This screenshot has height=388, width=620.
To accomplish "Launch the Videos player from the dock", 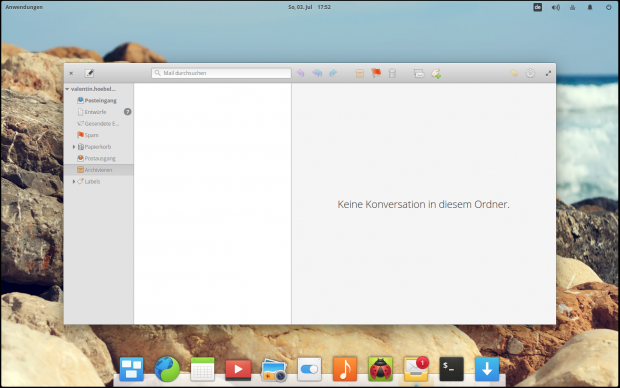I will pos(238,370).
